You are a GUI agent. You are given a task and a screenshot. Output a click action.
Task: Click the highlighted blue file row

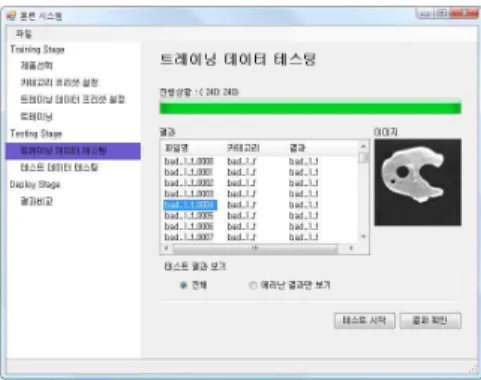(x=190, y=205)
